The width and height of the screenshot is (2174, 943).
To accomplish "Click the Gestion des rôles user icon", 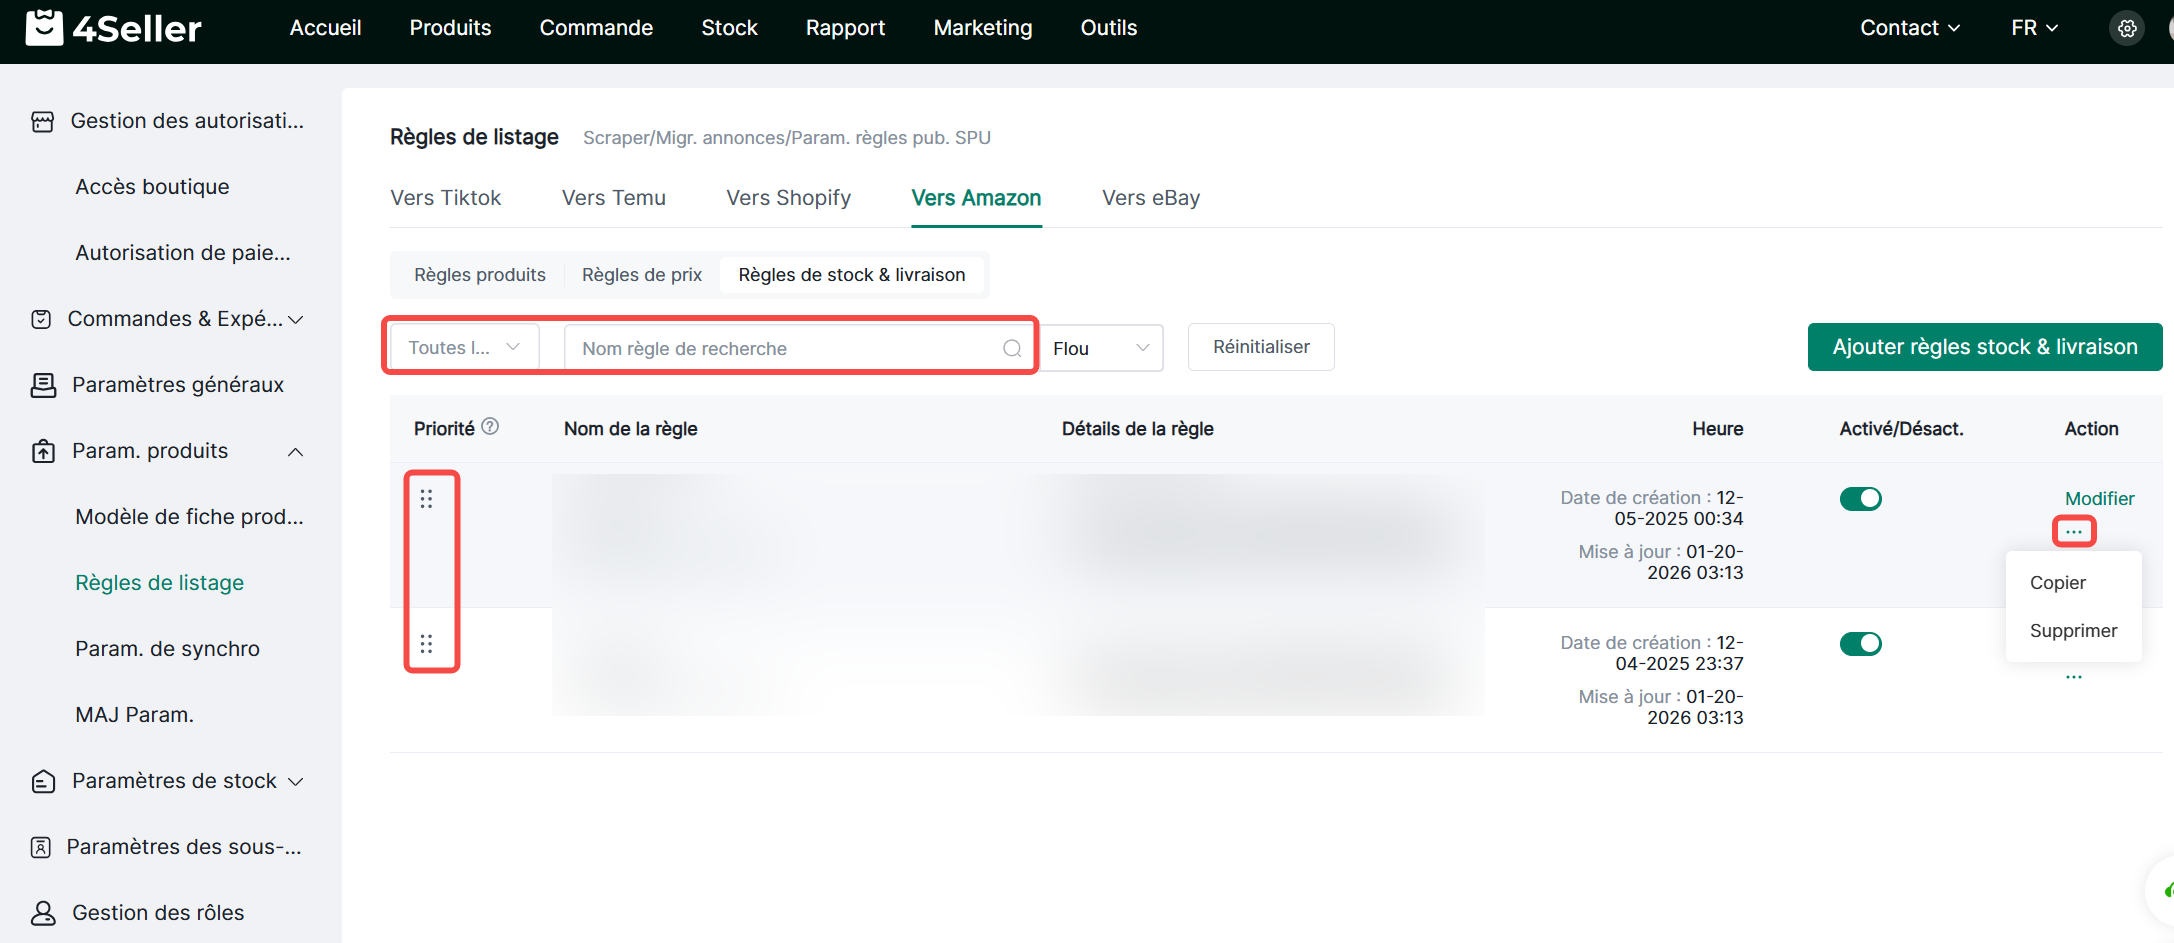I will (43, 912).
